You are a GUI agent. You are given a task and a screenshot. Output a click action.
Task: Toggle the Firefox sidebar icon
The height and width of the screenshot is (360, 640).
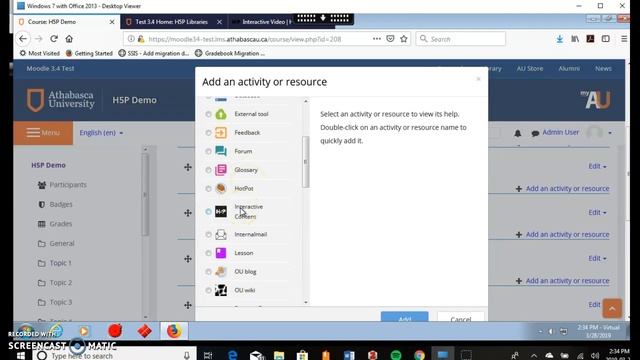[606, 39]
